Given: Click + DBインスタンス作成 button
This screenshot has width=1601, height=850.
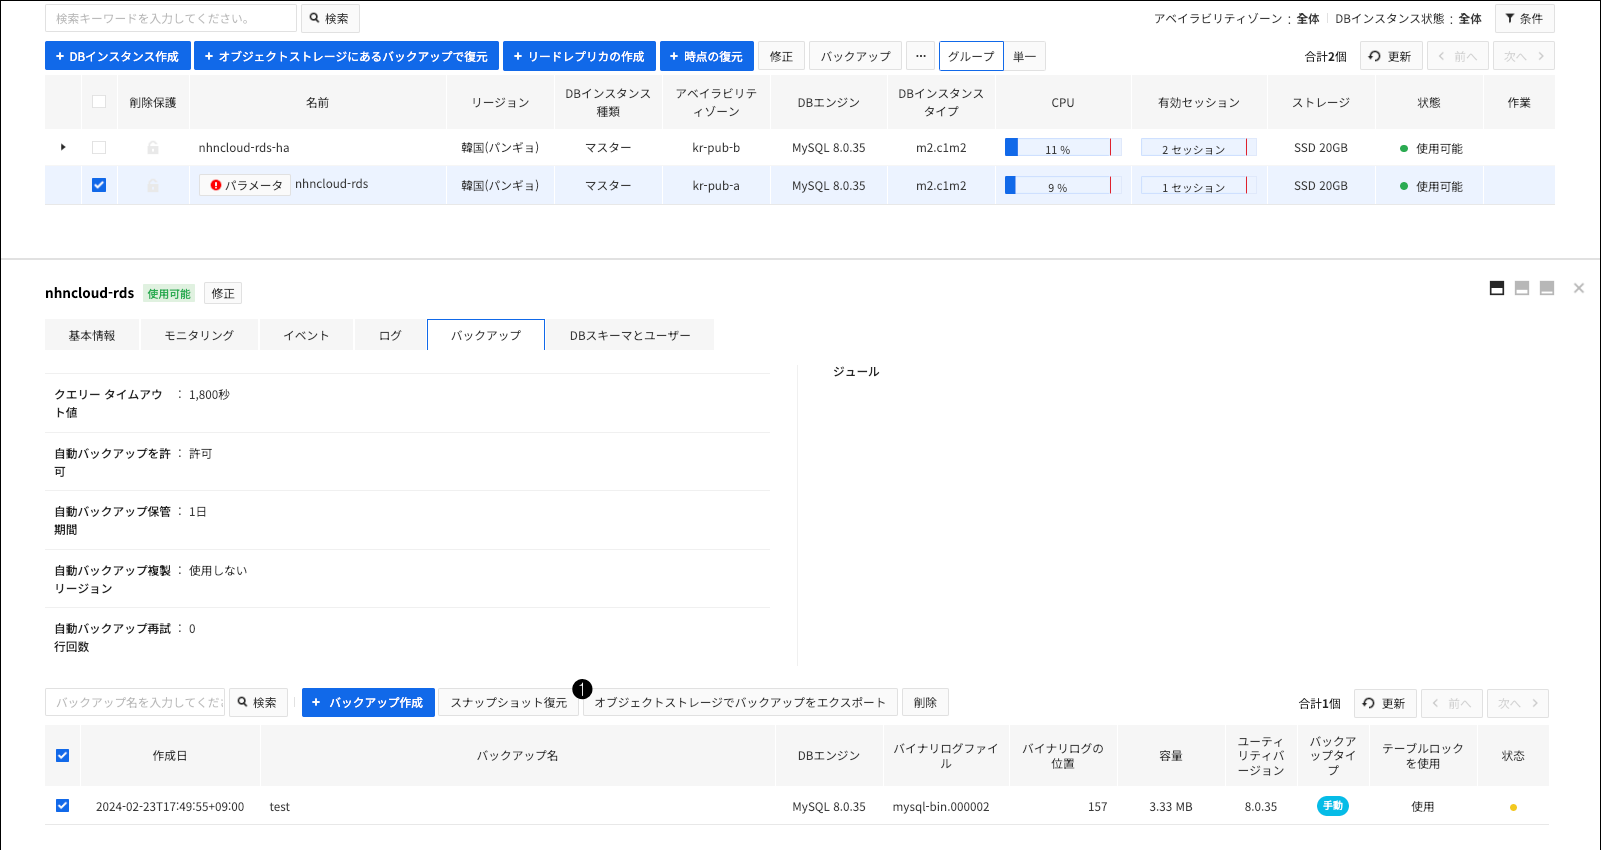Looking at the screenshot, I should (x=118, y=56).
